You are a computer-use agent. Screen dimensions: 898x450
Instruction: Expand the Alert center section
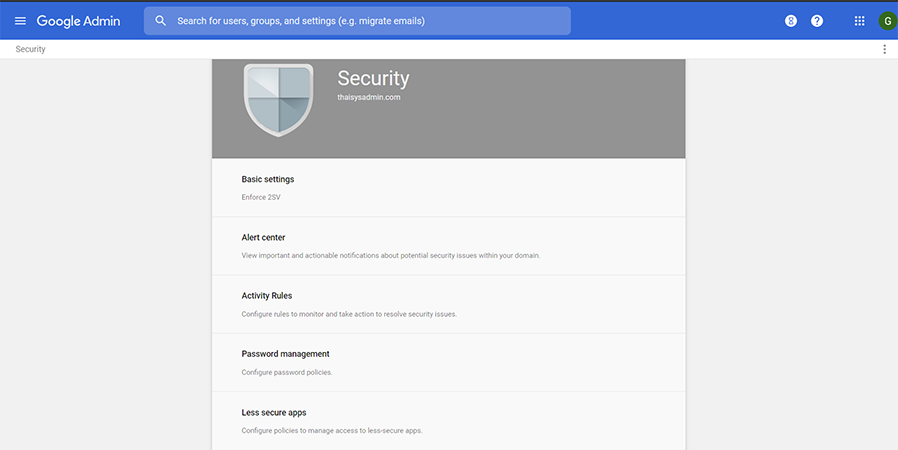[448, 246]
